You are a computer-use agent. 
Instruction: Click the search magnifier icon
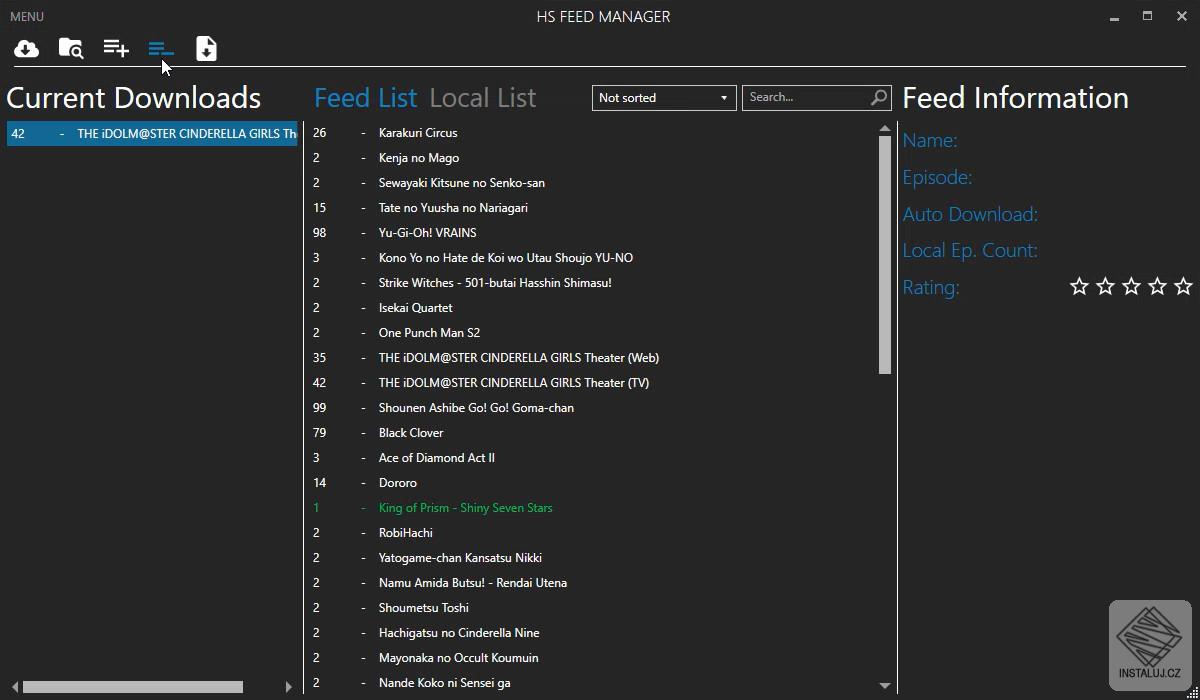(879, 97)
